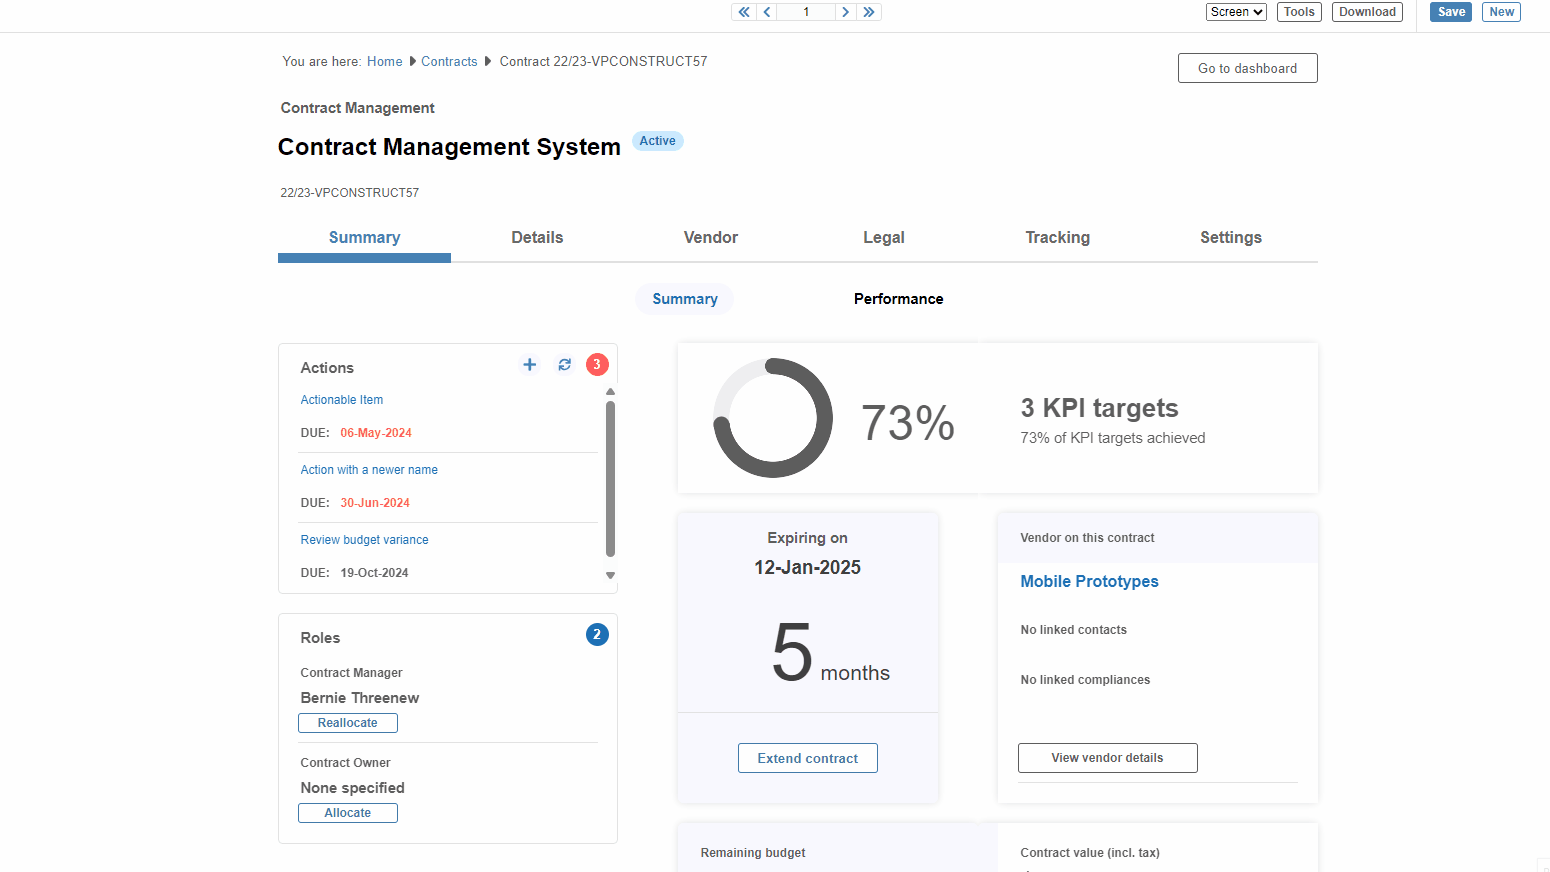This screenshot has width=1550, height=872.
Task: Click the No linked contacts text
Action: click(x=1073, y=630)
